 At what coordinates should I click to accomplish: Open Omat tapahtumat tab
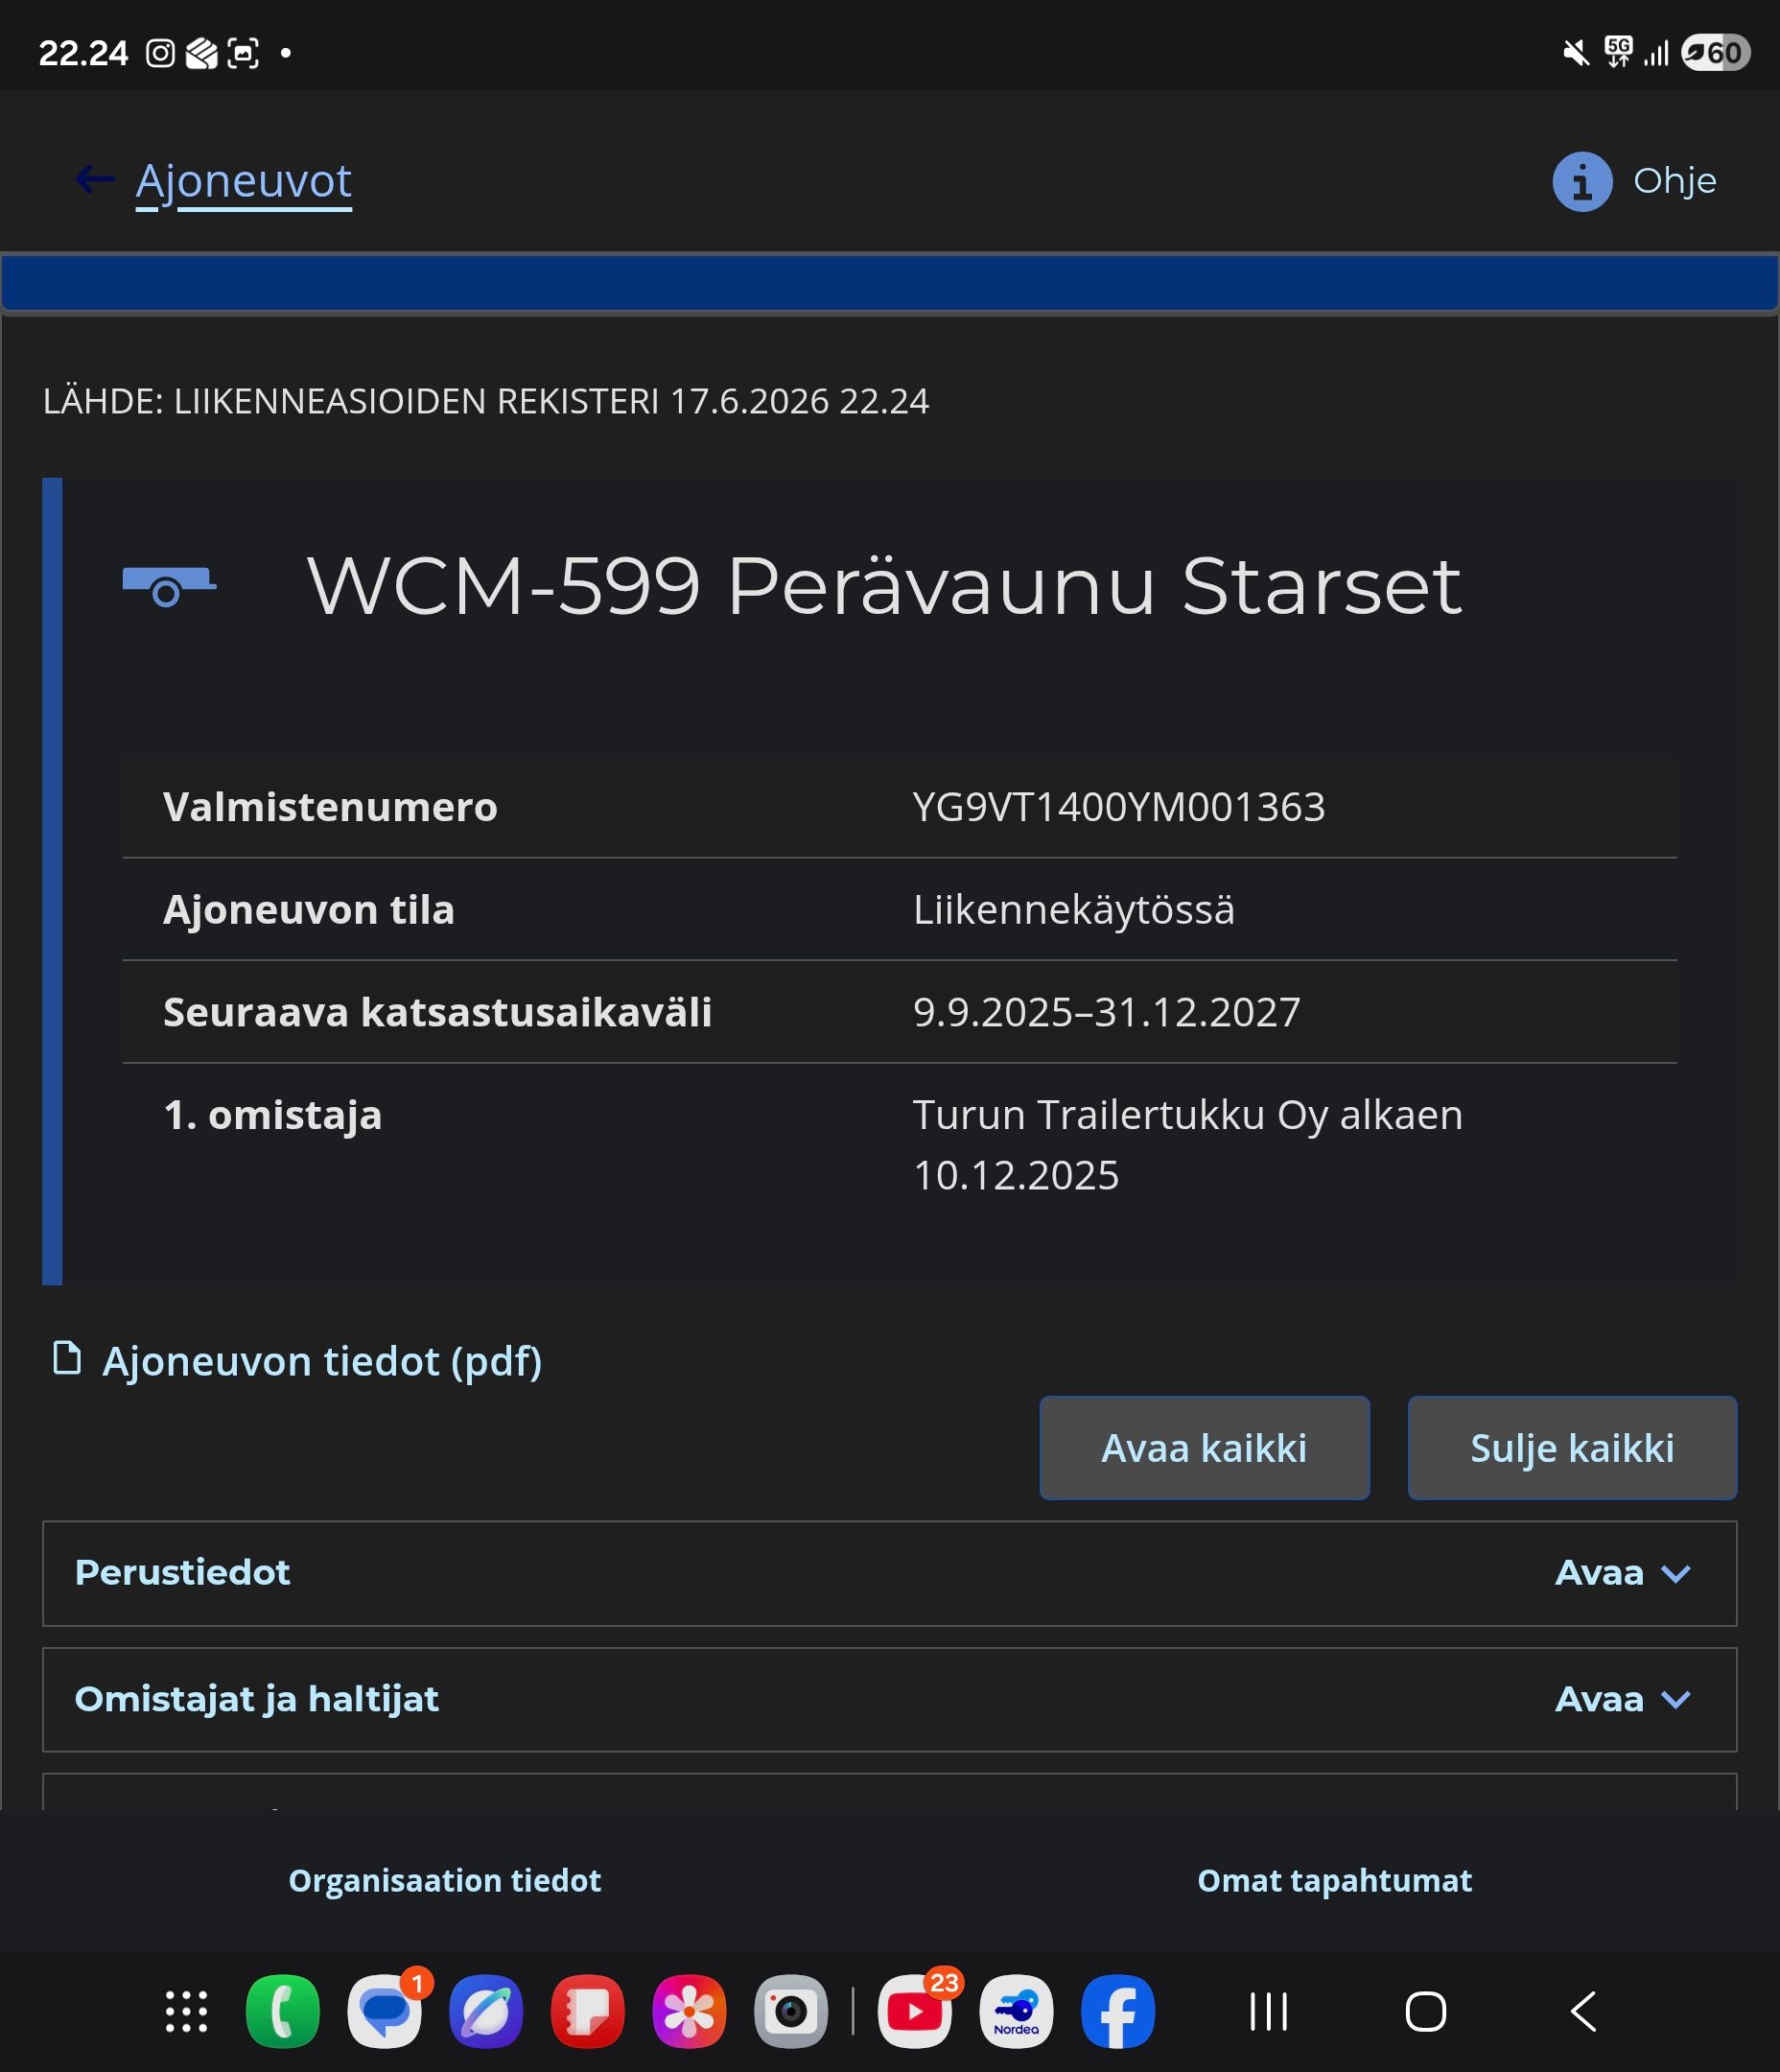point(1334,1881)
